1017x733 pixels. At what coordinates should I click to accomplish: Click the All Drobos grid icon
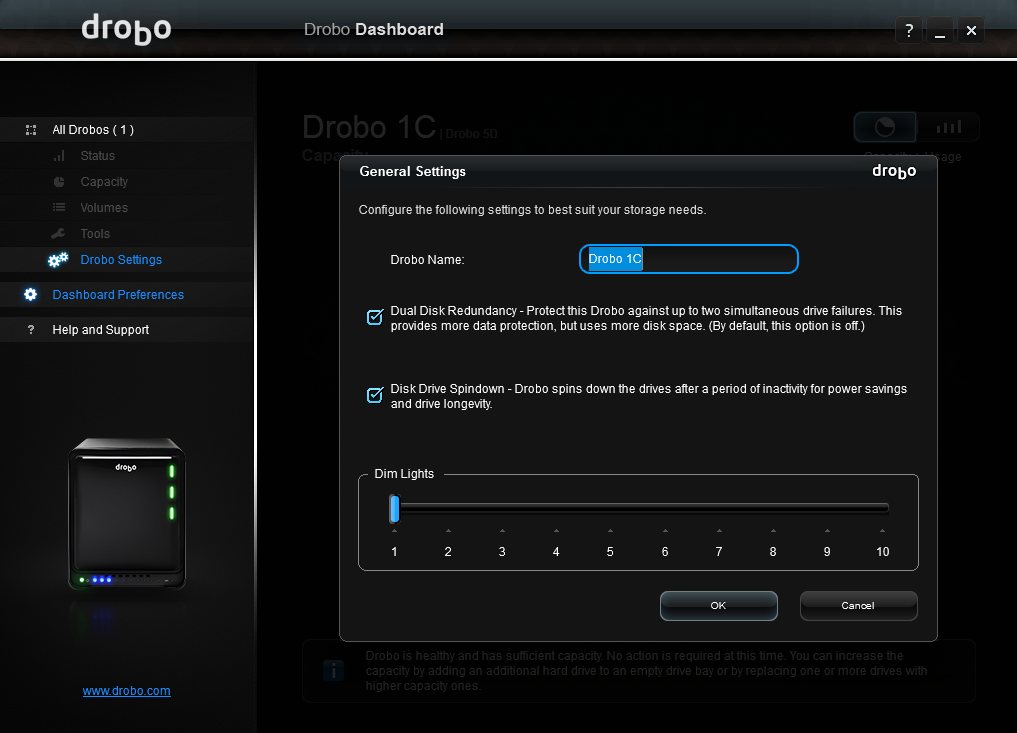(30, 130)
